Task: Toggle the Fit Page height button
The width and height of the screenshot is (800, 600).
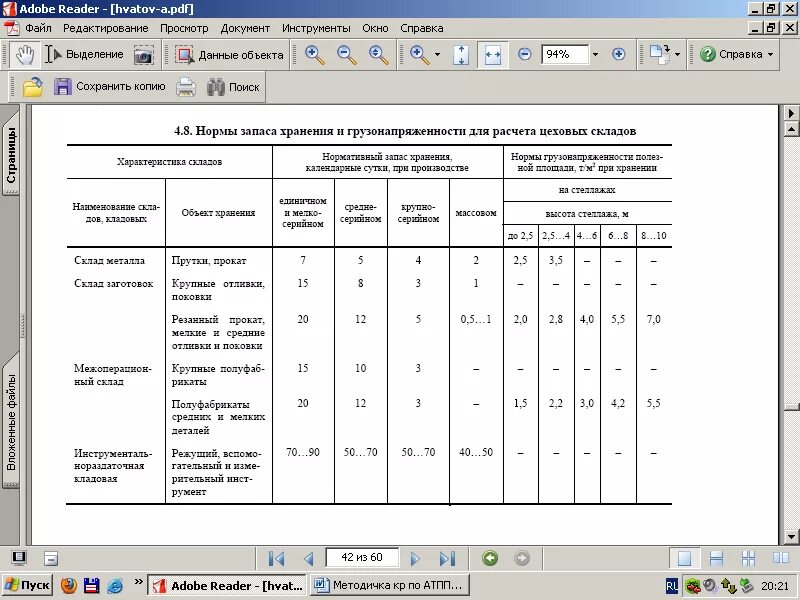Action: (x=461, y=55)
